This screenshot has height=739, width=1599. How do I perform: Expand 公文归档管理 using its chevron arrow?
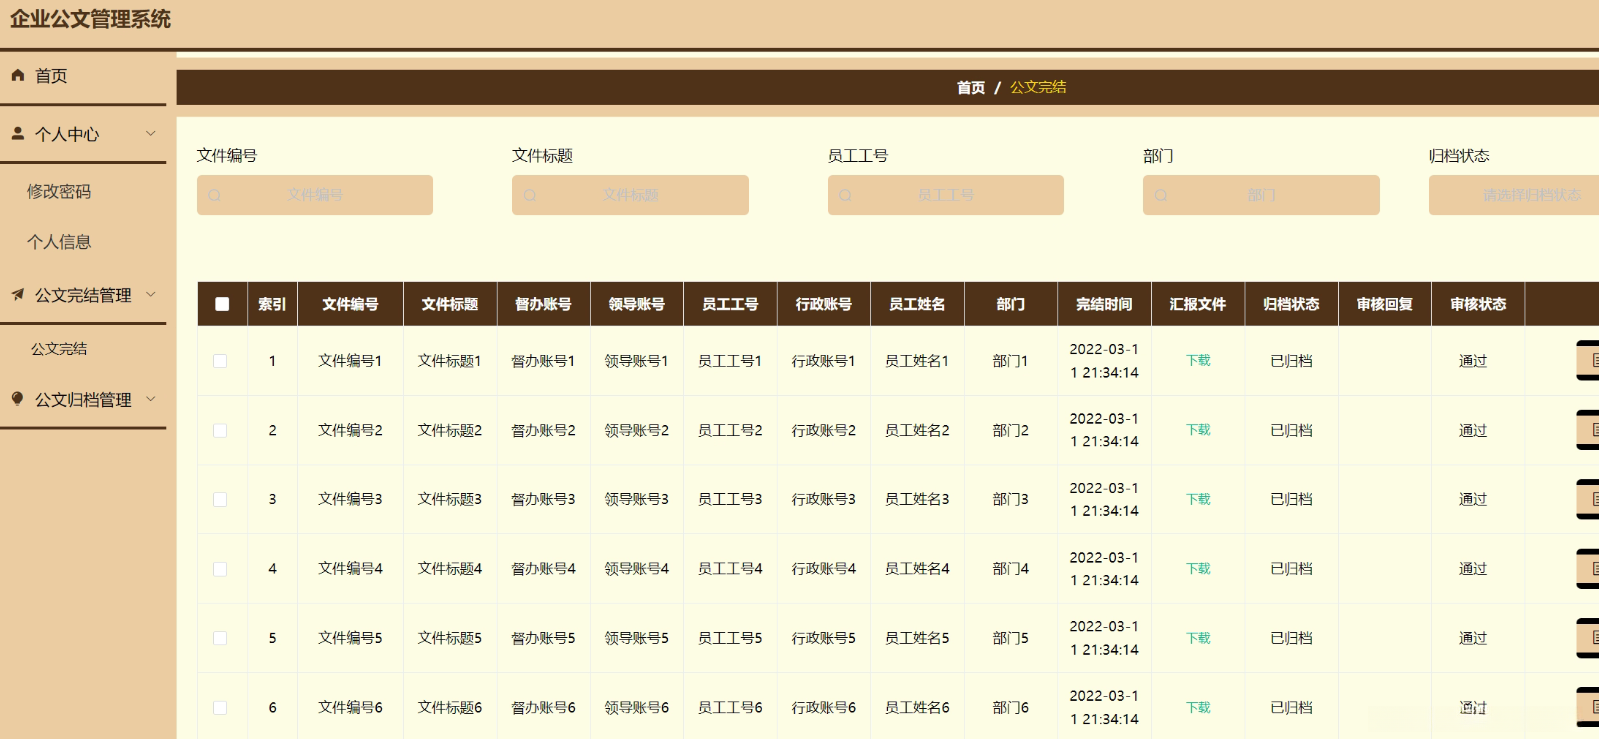click(x=151, y=398)
